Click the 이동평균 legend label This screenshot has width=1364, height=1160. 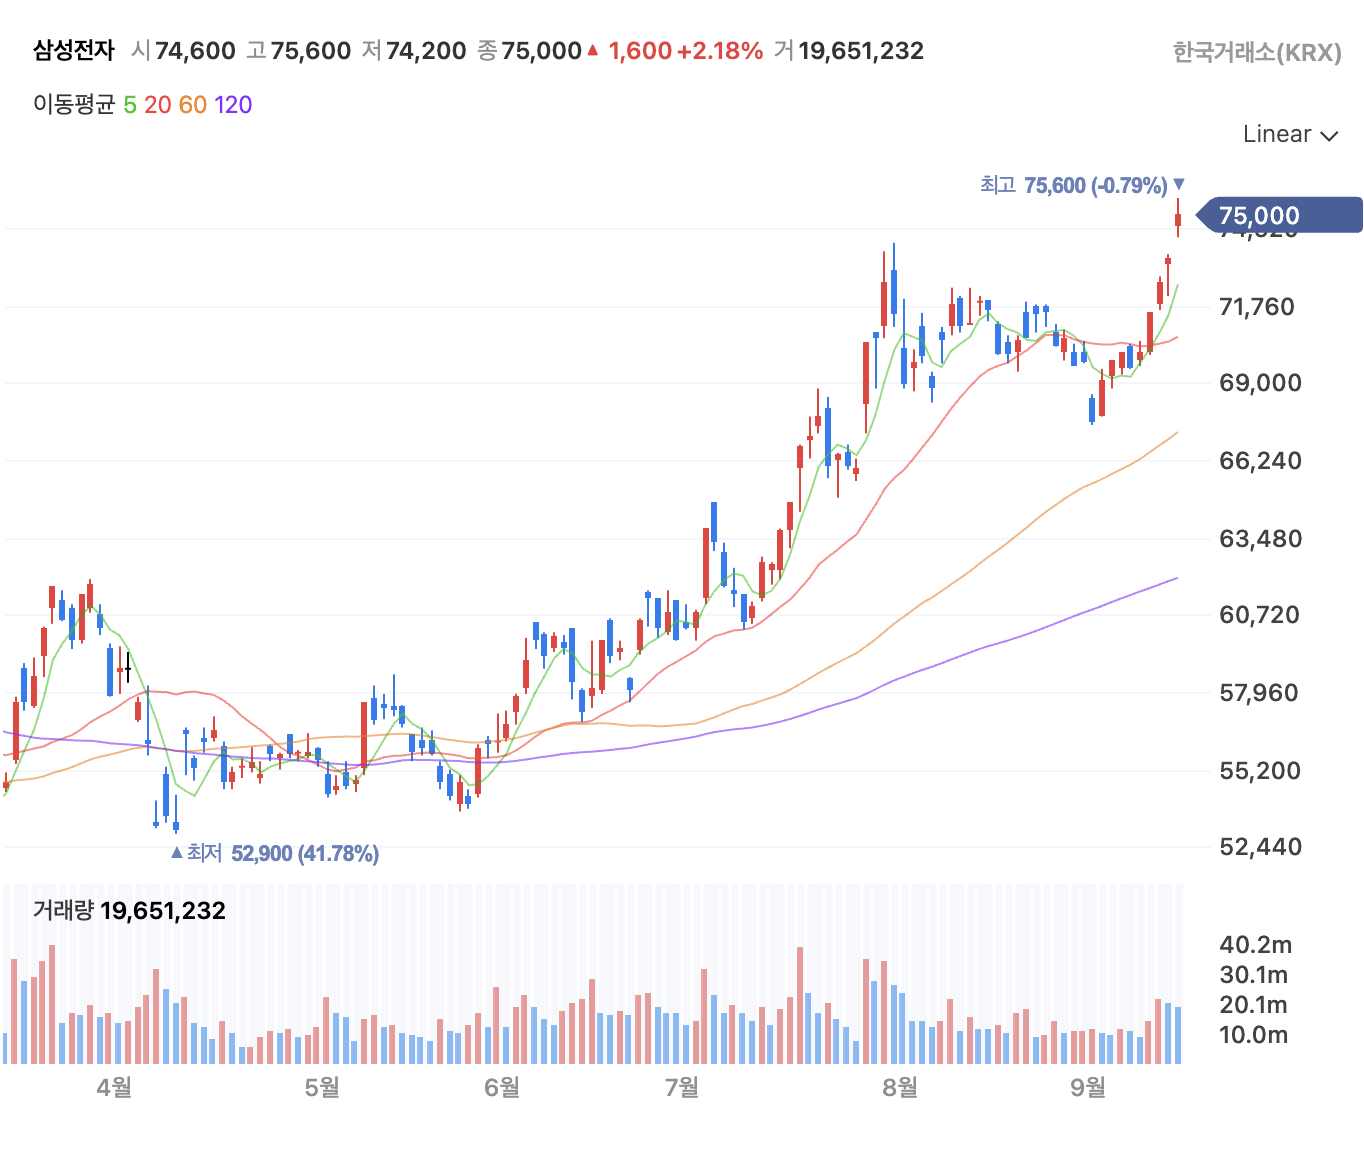(71, 104)
